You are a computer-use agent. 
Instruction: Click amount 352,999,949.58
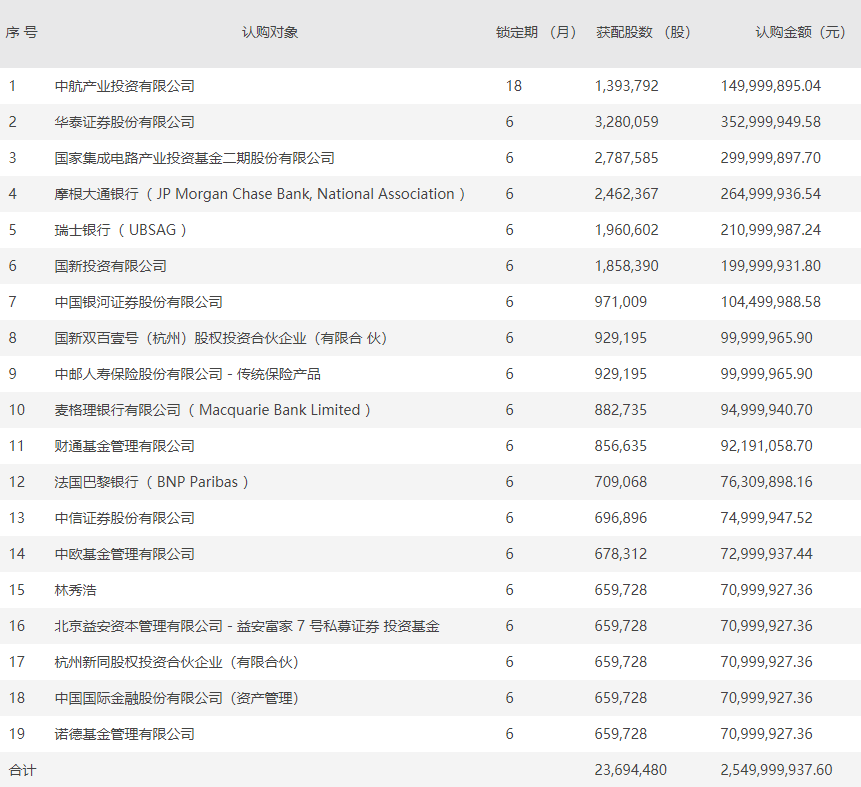770,122
